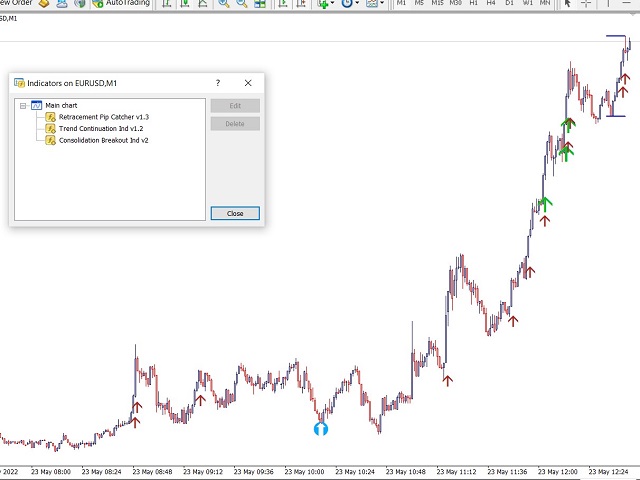Select the horizontal line drawing tool
The image size is (640, 480).
[626, 3]
